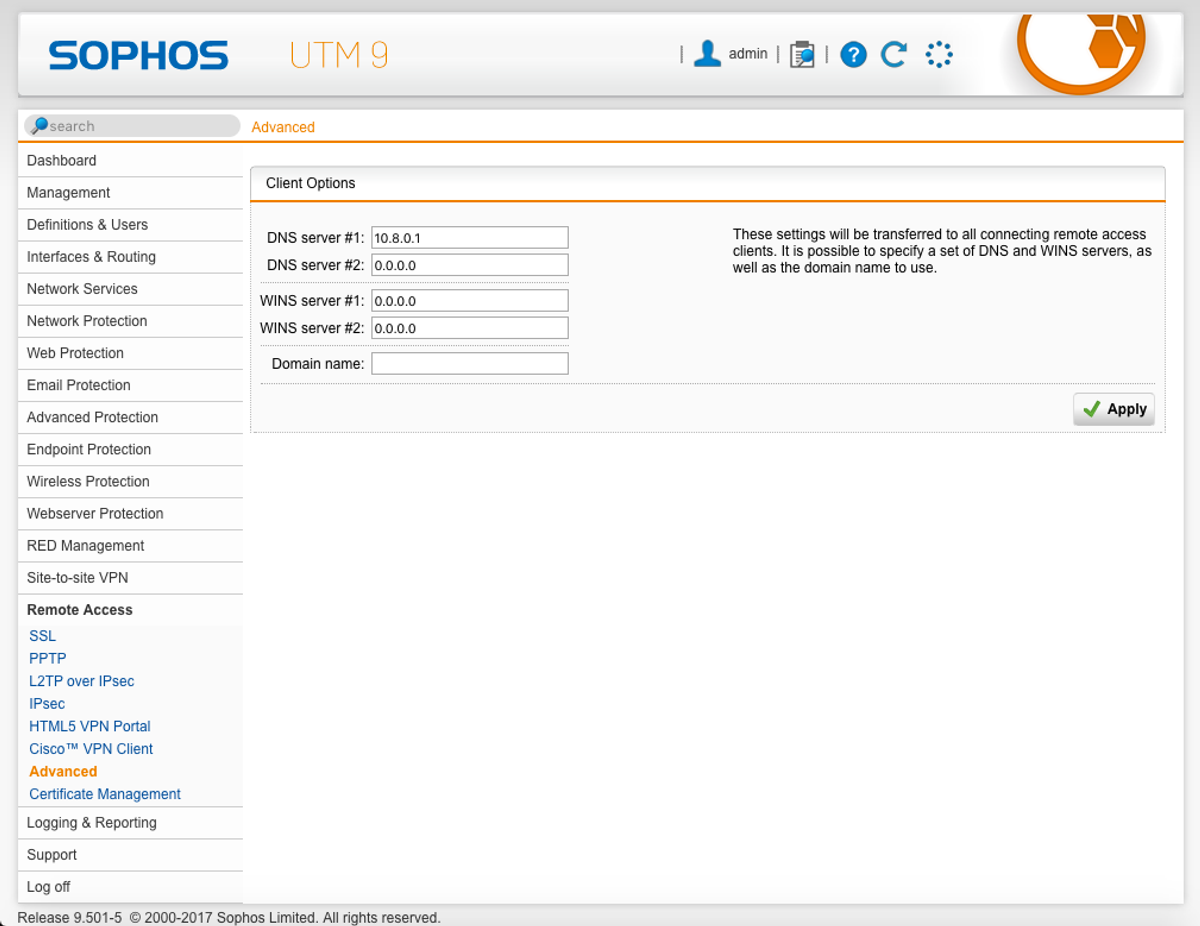Click the WINS server #2 field
Viewport: 1200px width, 926px height.
click(x=469, y=328)
